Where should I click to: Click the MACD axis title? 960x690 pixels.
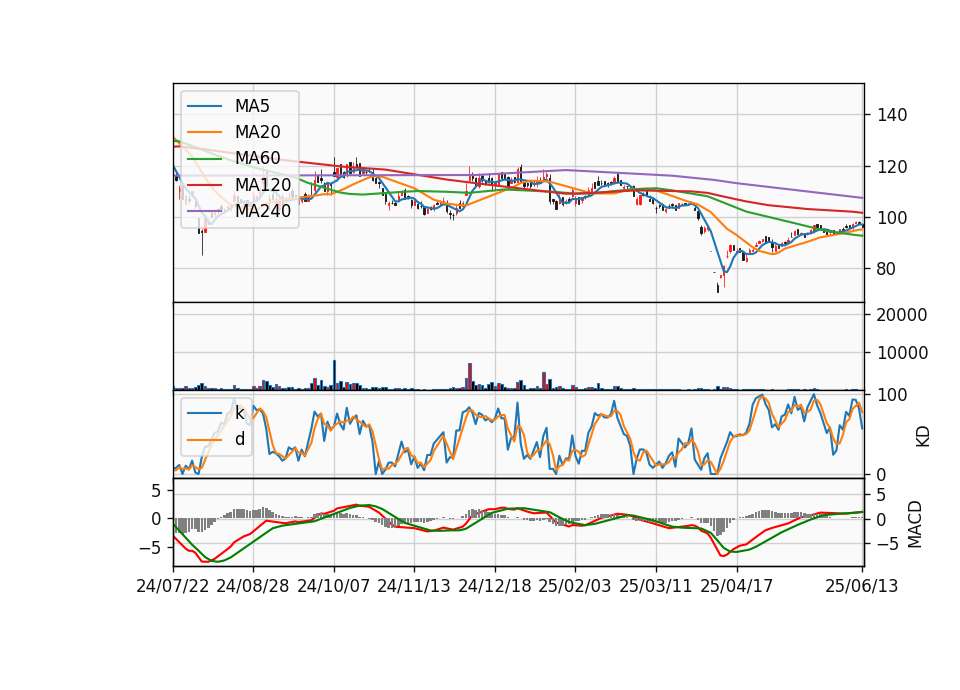915,524
